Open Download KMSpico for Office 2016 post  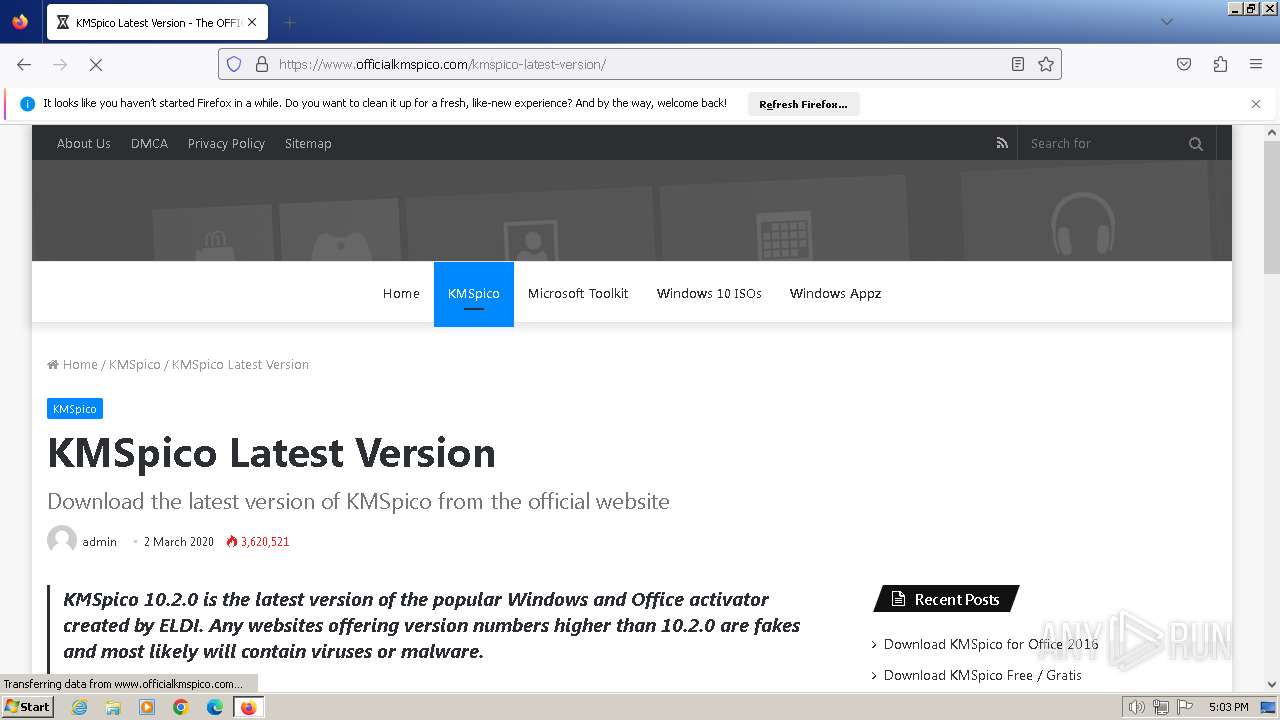tap(991, 644)
